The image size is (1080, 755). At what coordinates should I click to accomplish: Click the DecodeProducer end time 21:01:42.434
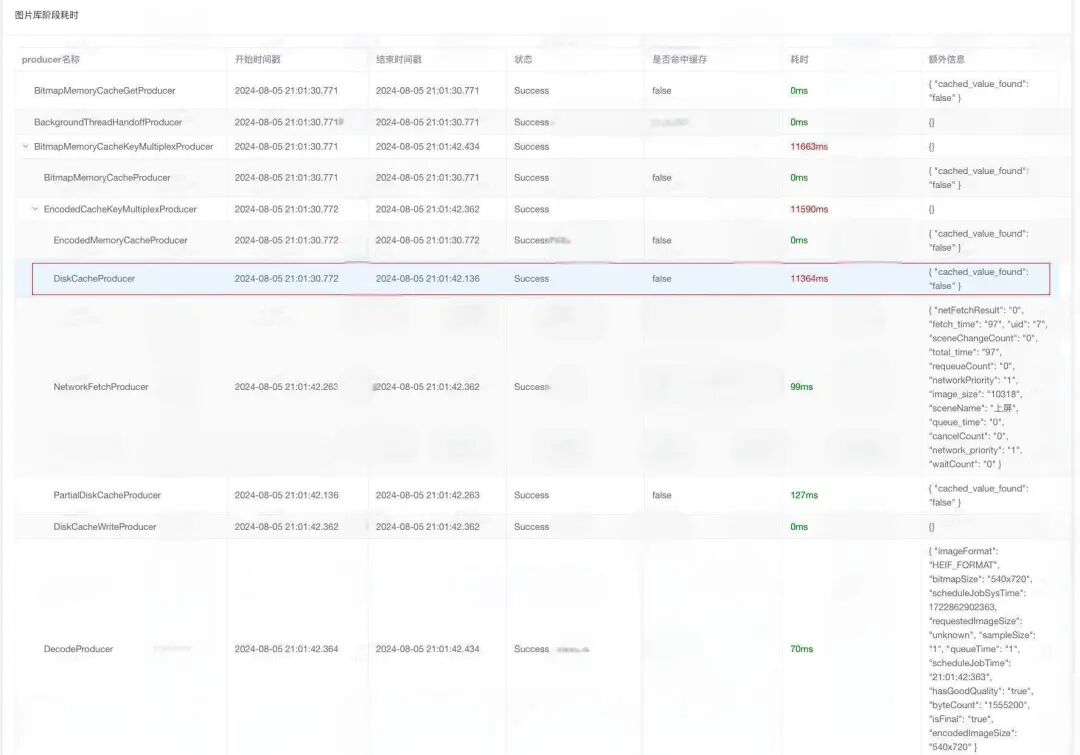(428, 649)
